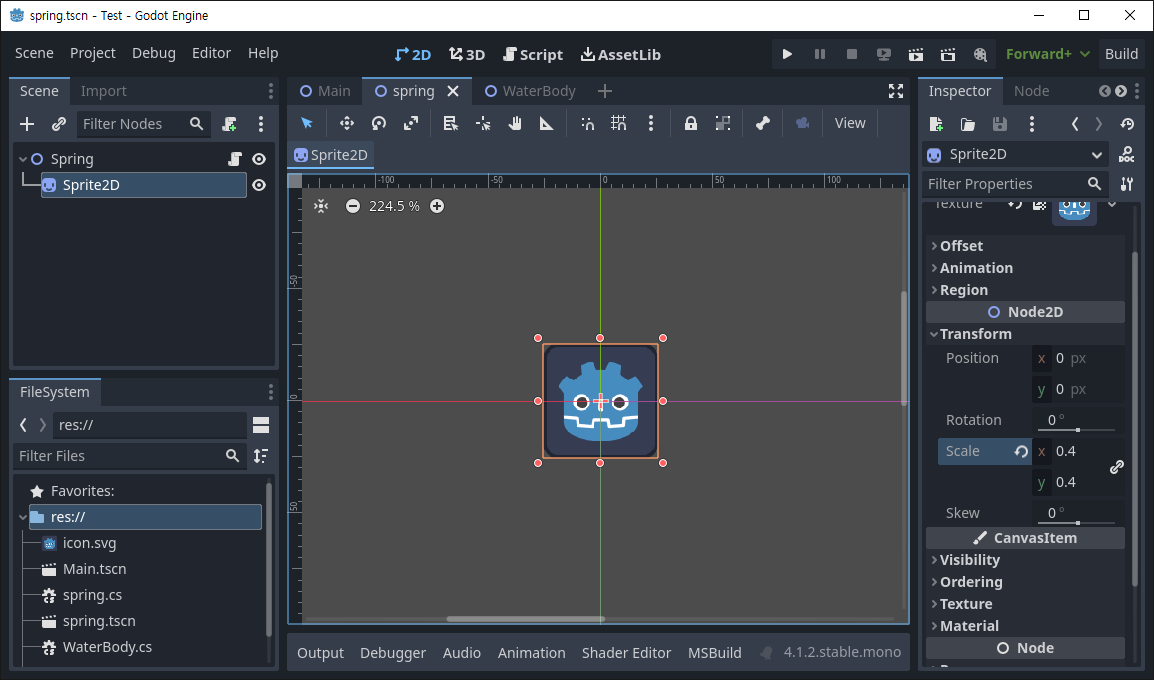This screenshot has width=1154, height=680.
Task: Center the viewport view icon
Action: (321, 206)
